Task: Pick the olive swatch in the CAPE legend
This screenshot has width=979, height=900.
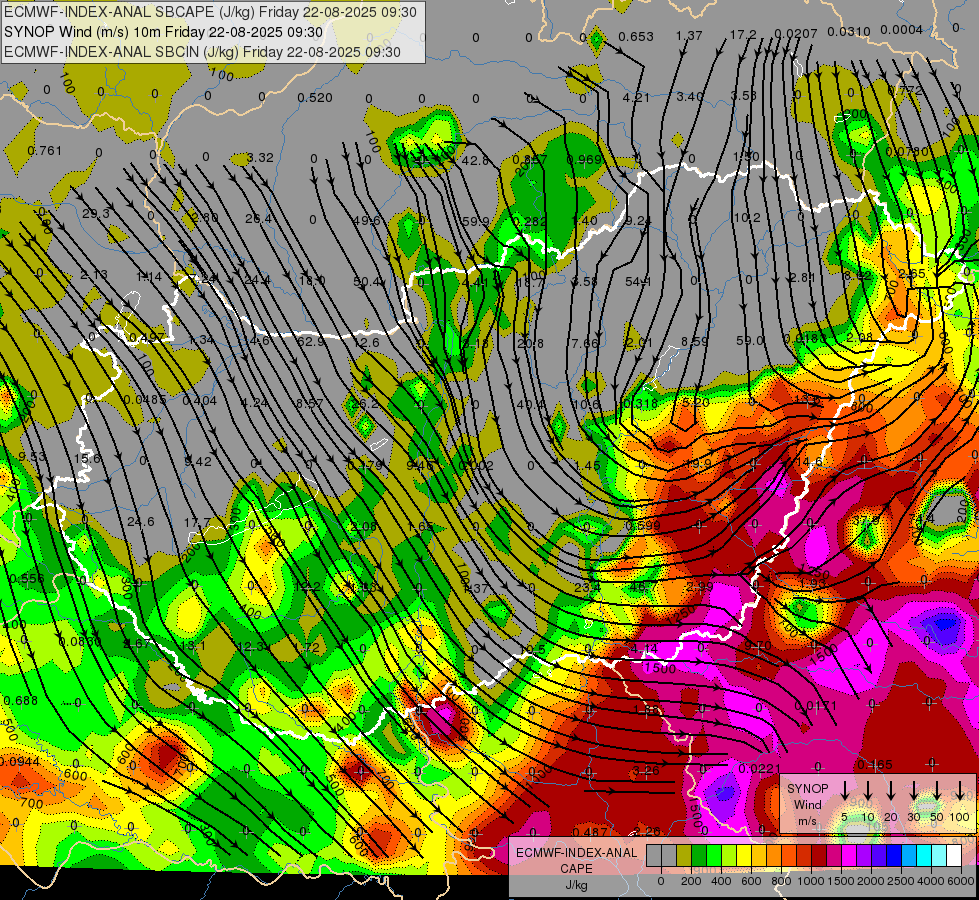Action: [x=684, y=856]
